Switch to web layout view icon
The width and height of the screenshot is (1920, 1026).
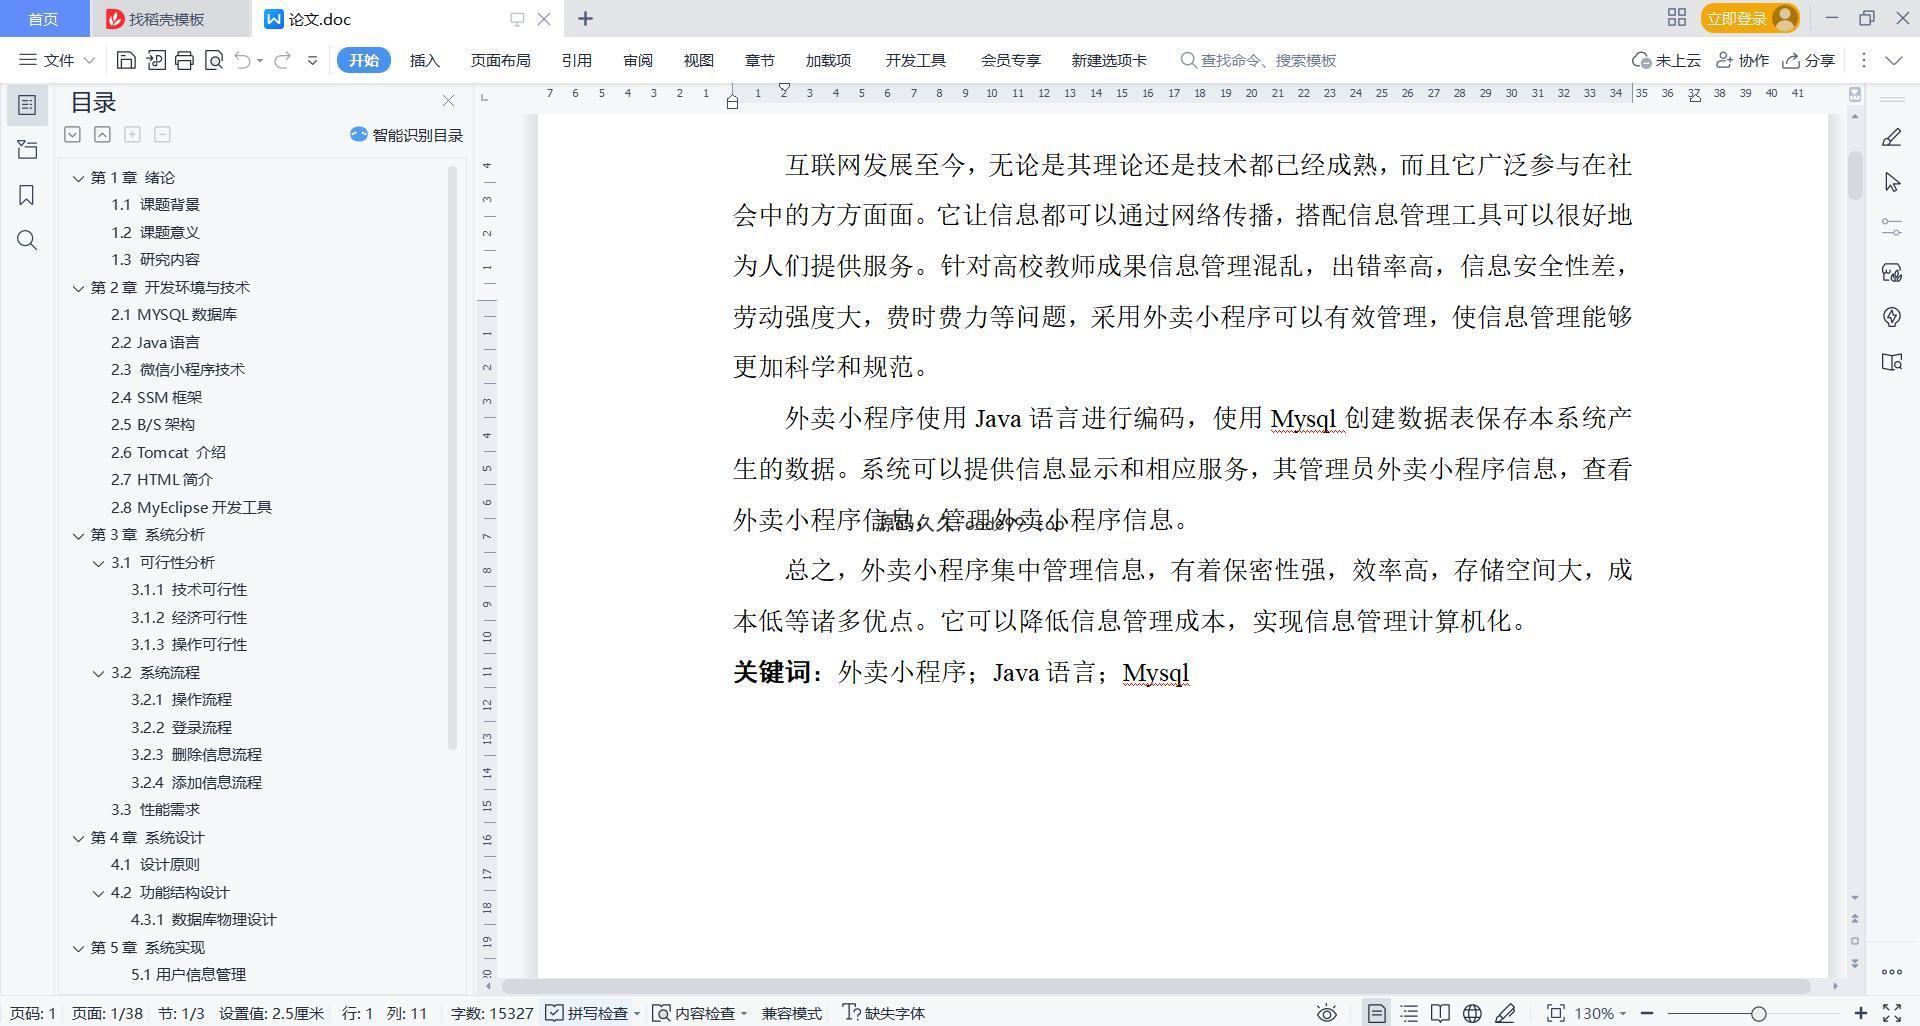[1472, 1013]
